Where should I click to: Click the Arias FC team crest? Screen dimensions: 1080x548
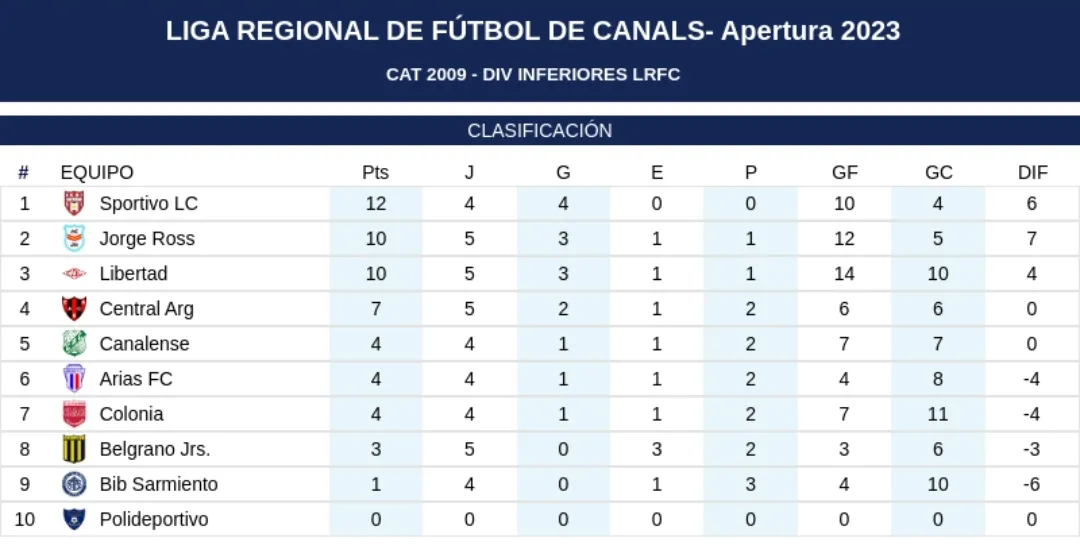click(74, 379)
